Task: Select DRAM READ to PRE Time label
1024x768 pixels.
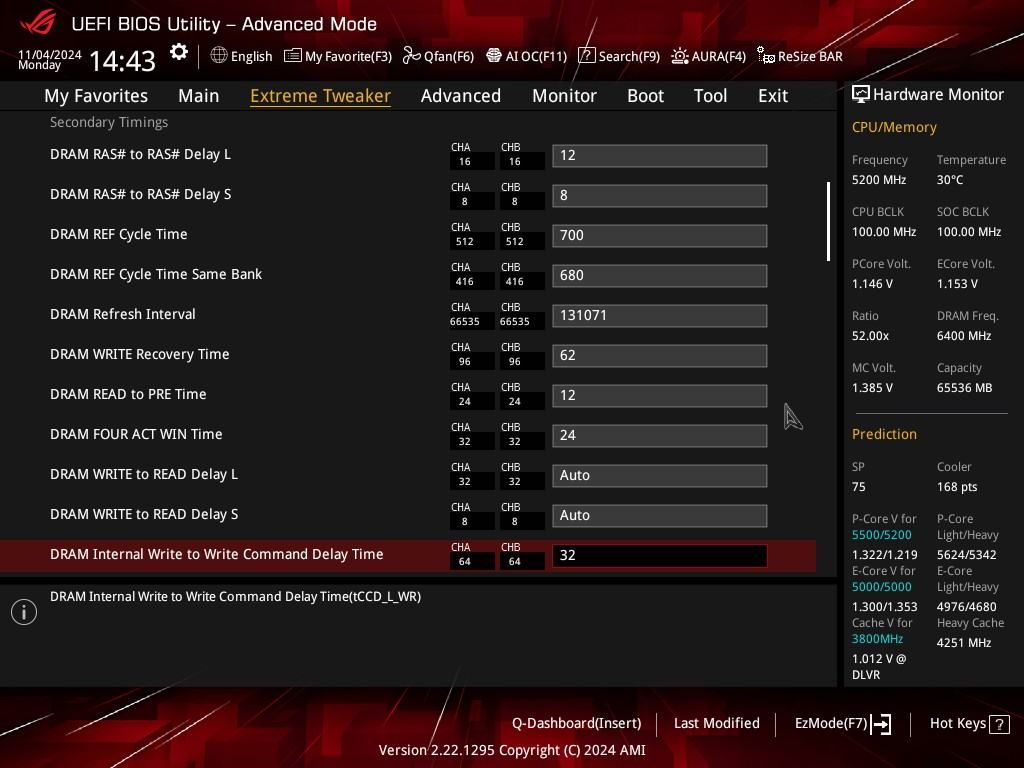Action: pos(128,394)
